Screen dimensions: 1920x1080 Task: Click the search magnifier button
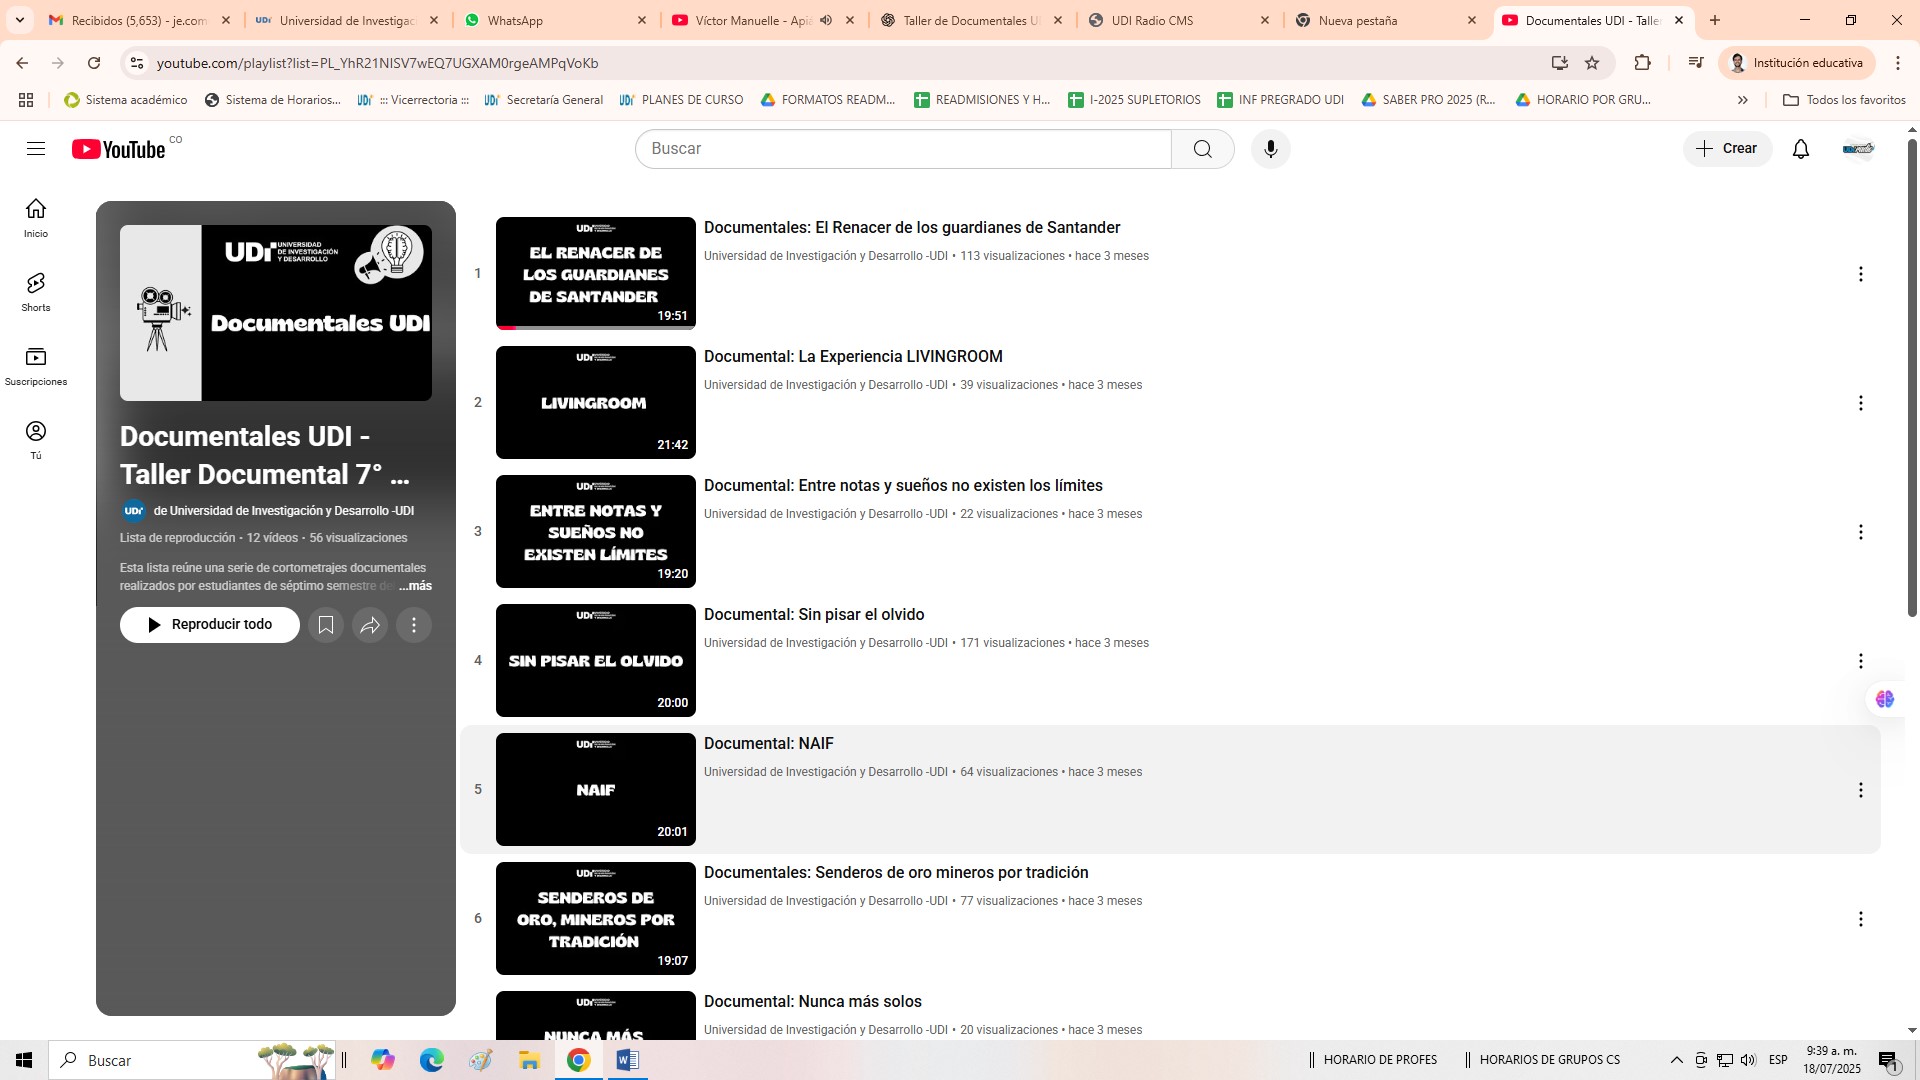tap(1202, 149)
